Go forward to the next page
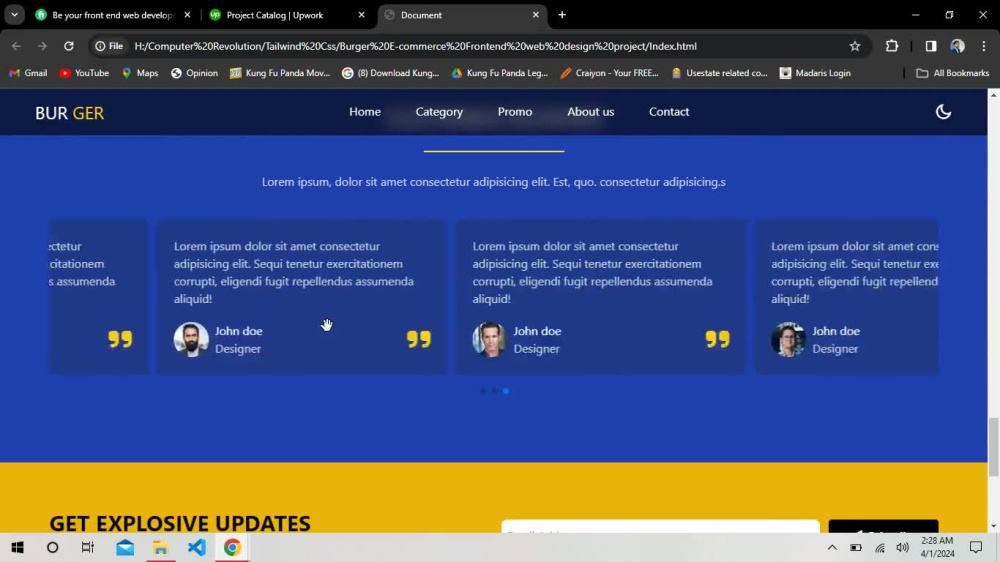The image size is (1000, 562). pos(42,46)
